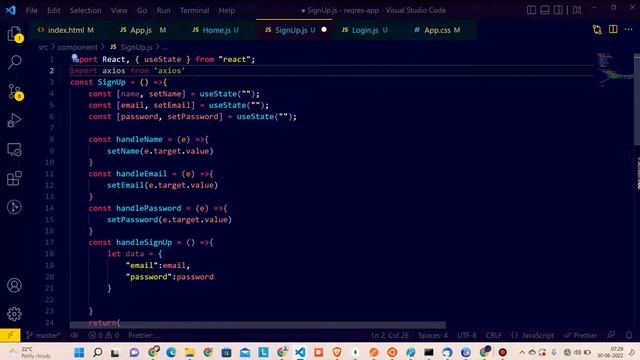Open the Remote Explorer view
Screen dimensions: 640x360
pos(14,150)
